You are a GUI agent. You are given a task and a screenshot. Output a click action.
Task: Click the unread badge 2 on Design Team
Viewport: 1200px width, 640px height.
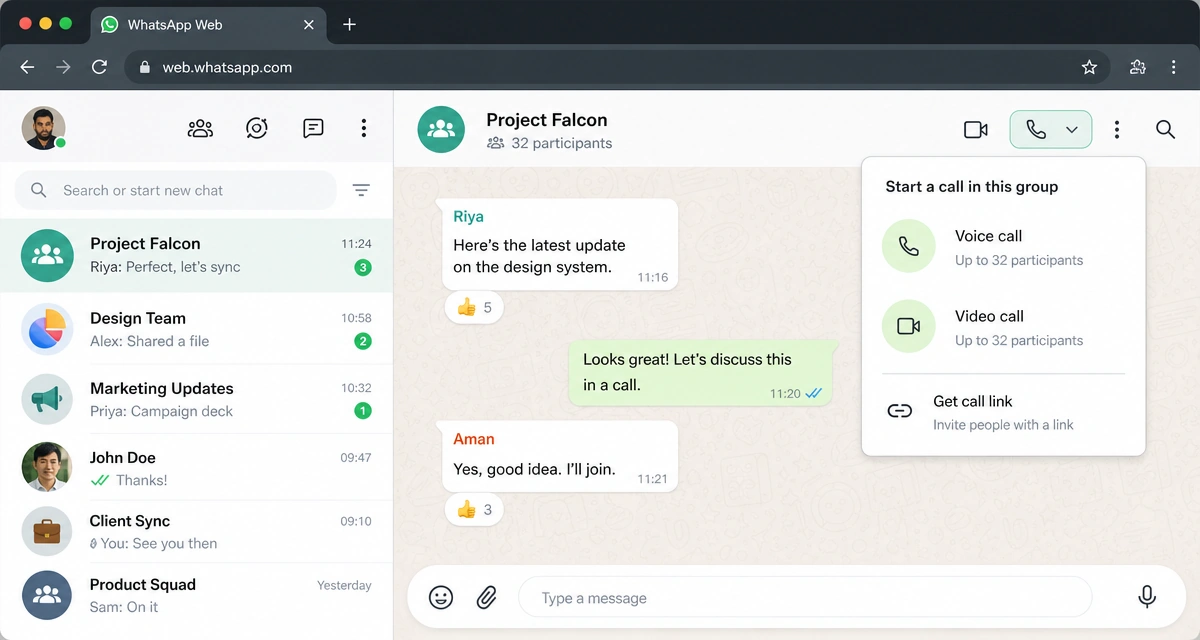click(363, 341)
